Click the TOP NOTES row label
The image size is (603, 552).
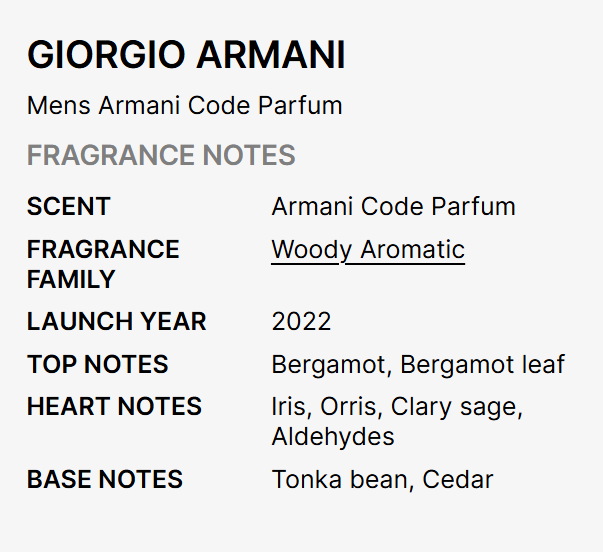point(98,364)
